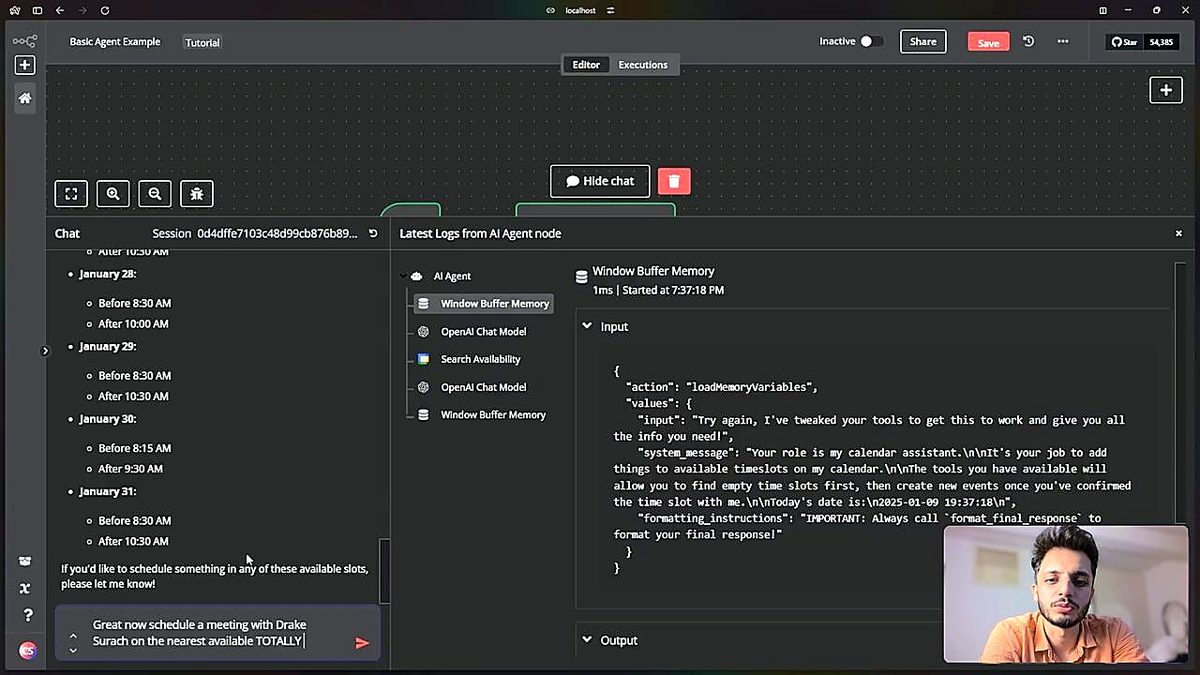Screen dimensions: 1200x675
Task: Go back in the browser
Action: [61, 10]
